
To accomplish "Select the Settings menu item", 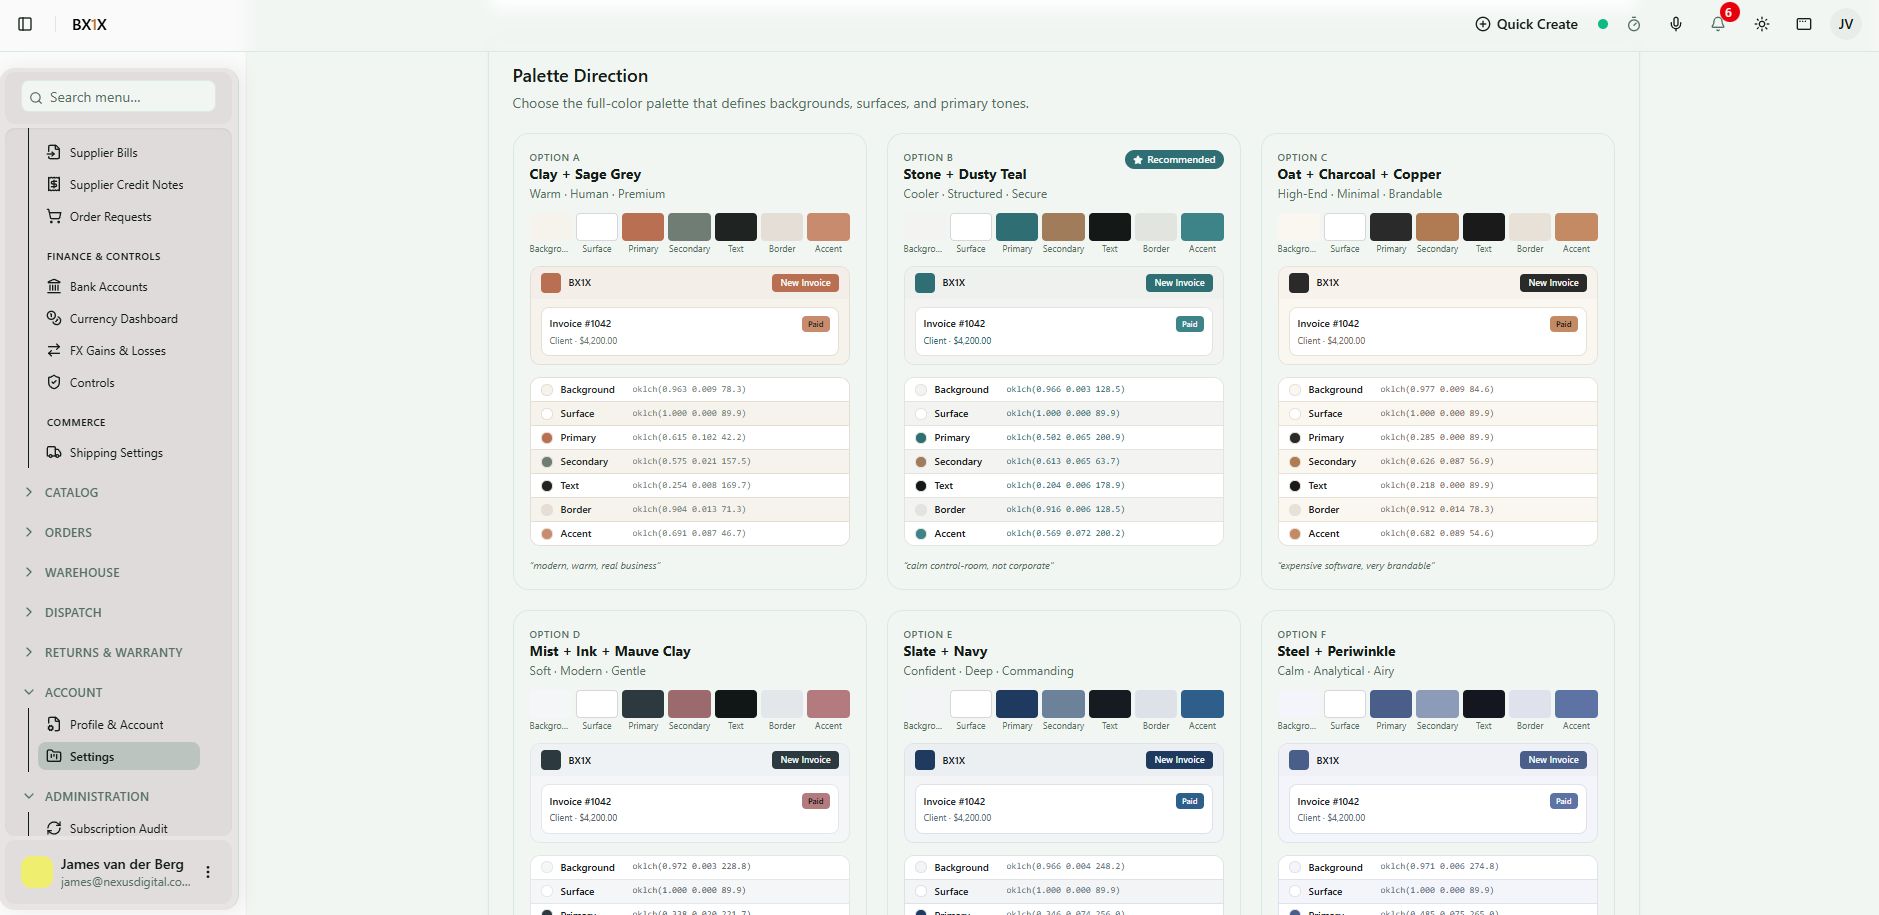I will click(119, 756).
